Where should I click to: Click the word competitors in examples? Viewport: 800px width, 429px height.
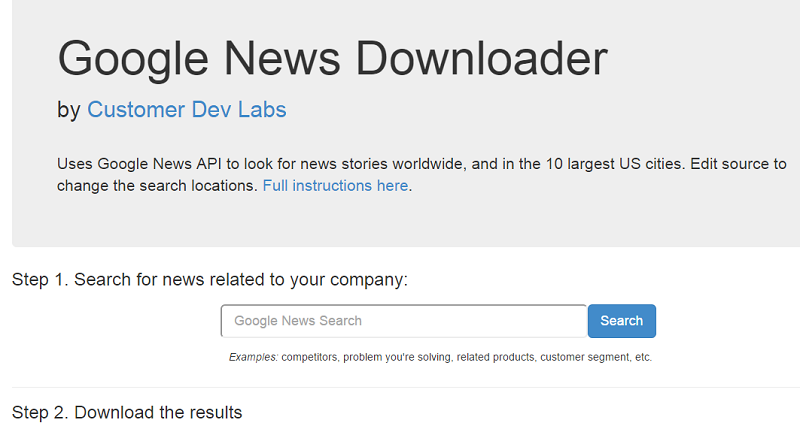point(309,357)
